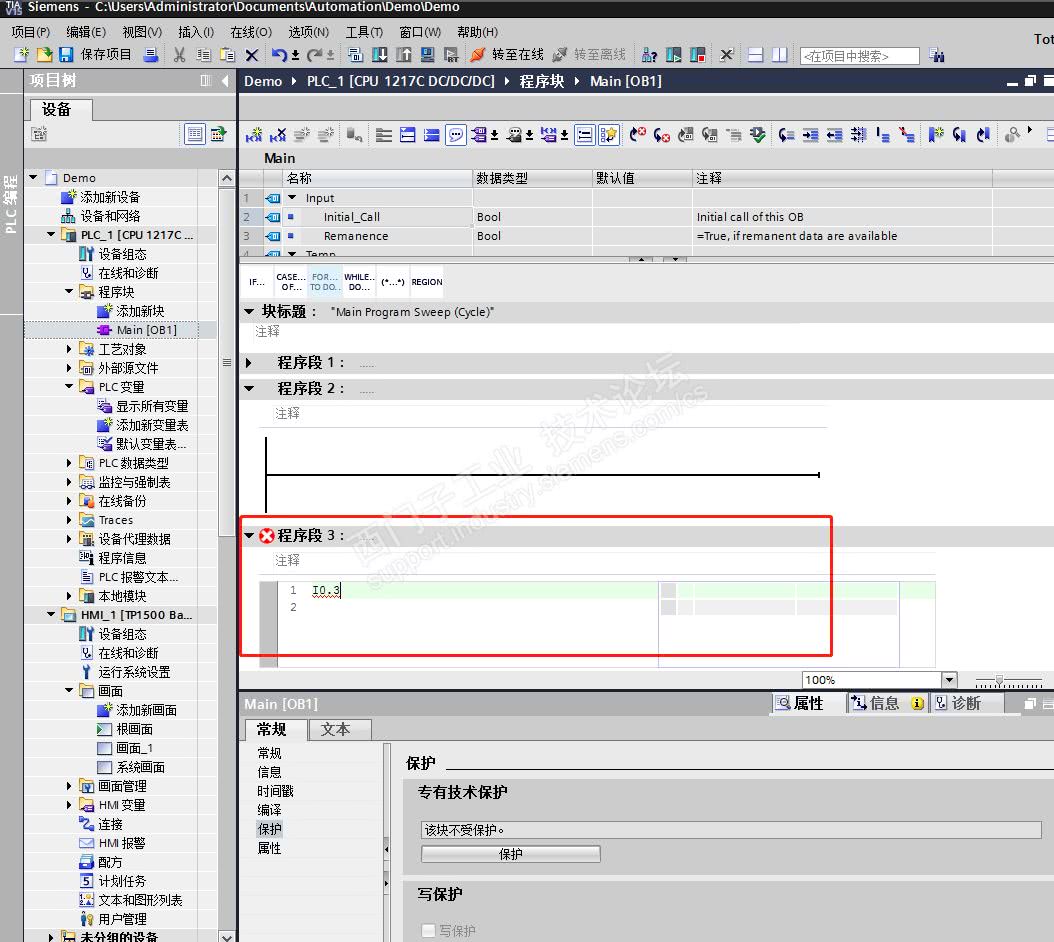Click the delete X icon in main toolbar

pyautogui.click(x=252, y=55)
